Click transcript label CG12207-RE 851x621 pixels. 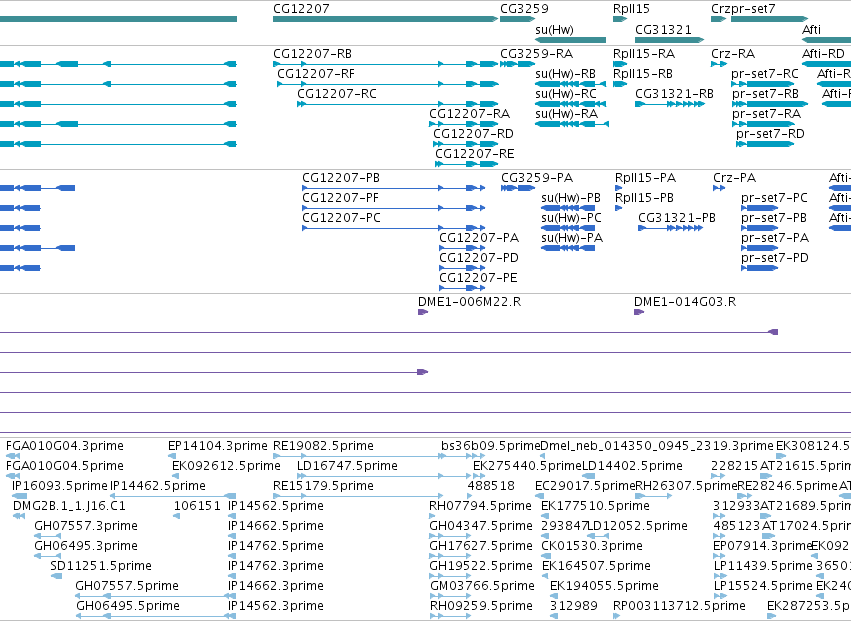474,154
